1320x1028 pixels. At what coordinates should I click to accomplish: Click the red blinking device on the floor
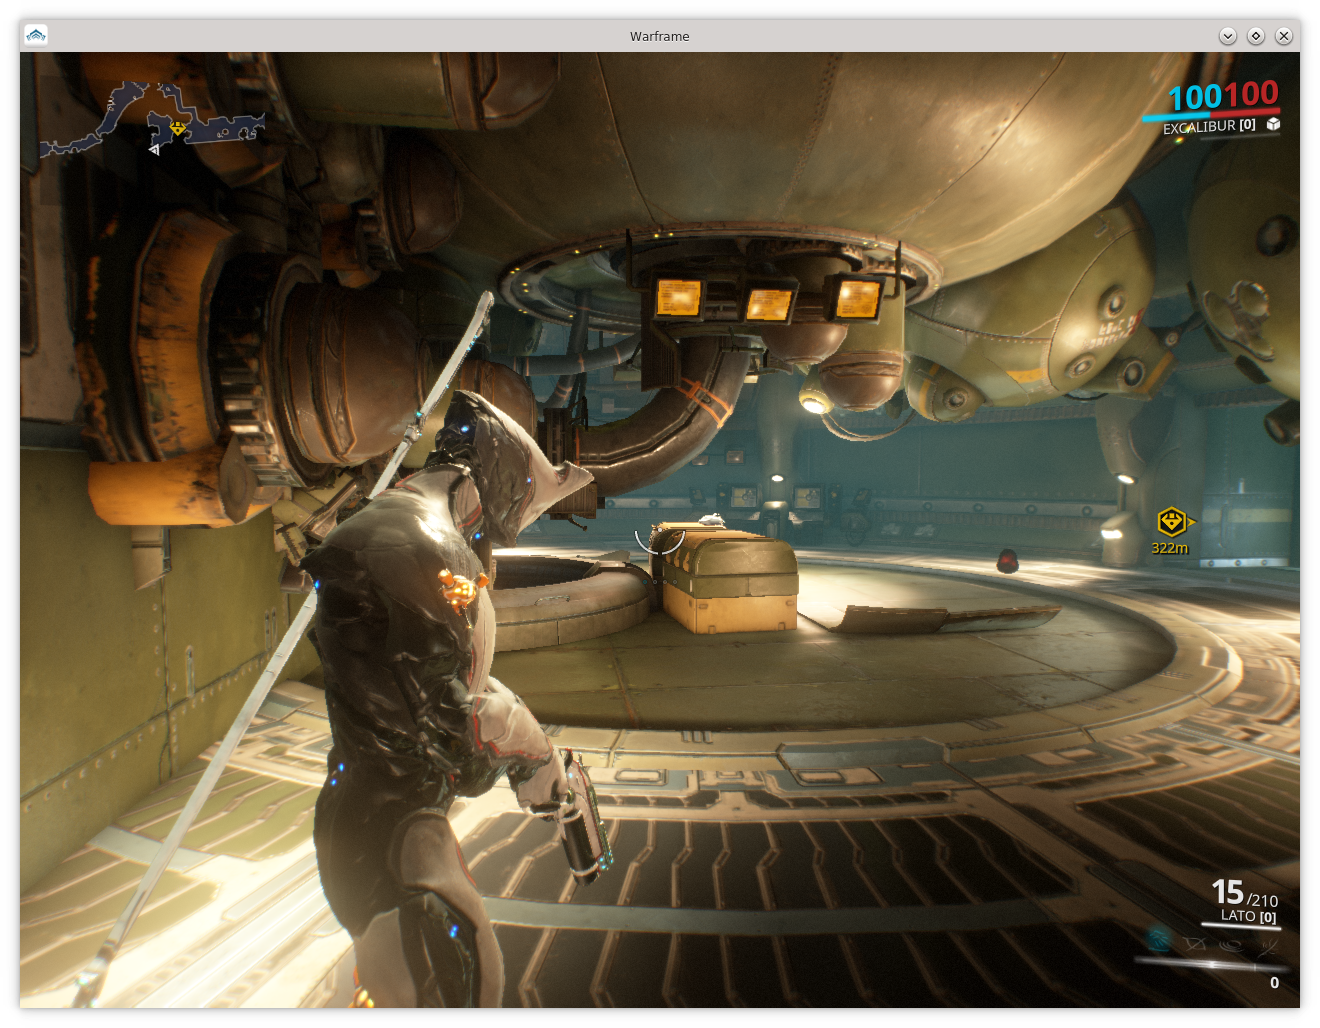click(1007, 561)
